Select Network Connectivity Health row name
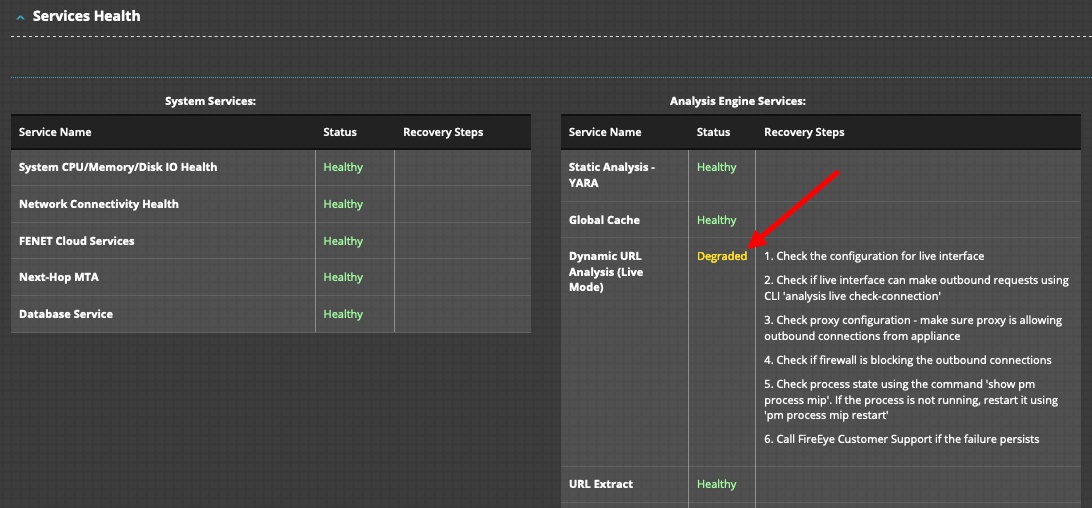 coord(99,204)
